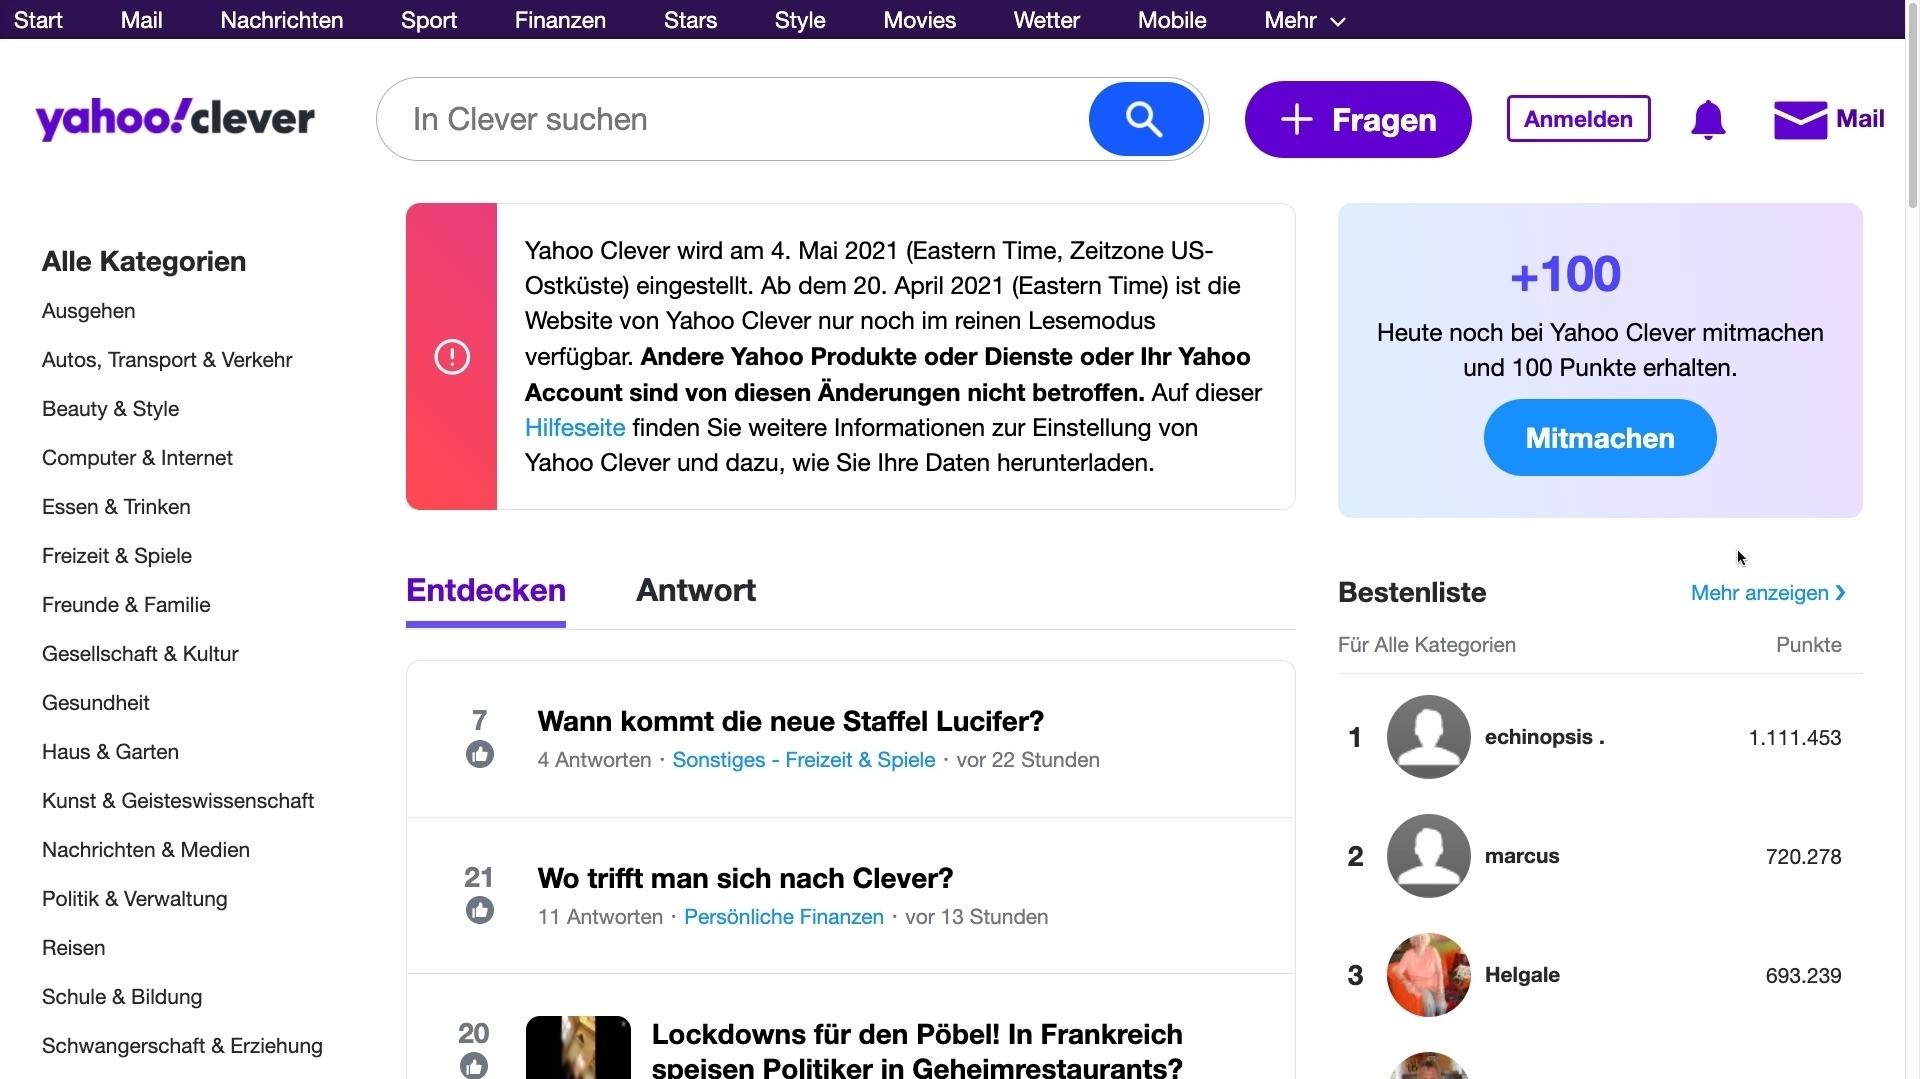Open echinopsis . username in Bestenliste
This screenshot has width=1920, height=1079.
[1545, 737]
